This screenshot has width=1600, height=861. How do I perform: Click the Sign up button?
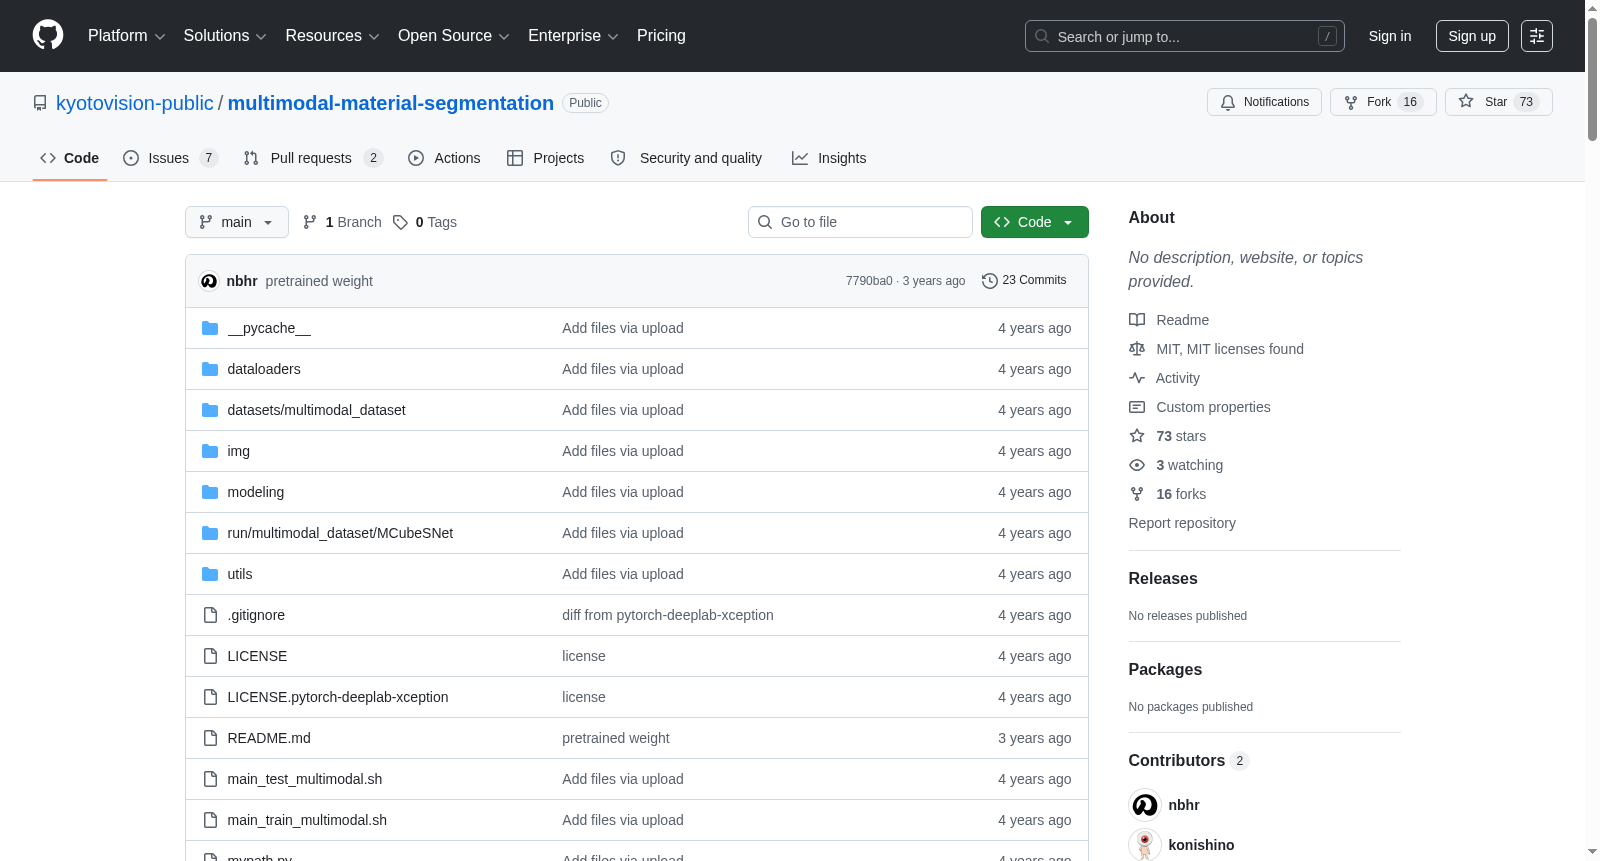tap(1472, 36)
